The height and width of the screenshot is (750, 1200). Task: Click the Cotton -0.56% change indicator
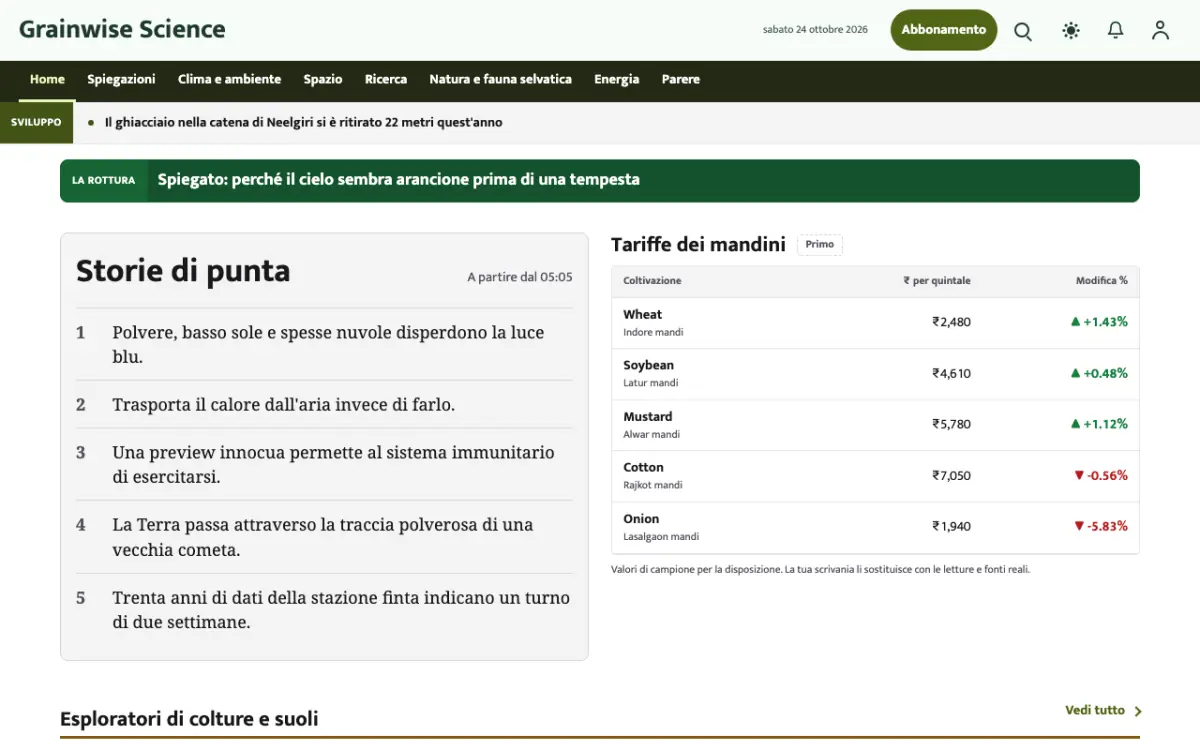click(x=1101, y=475)
